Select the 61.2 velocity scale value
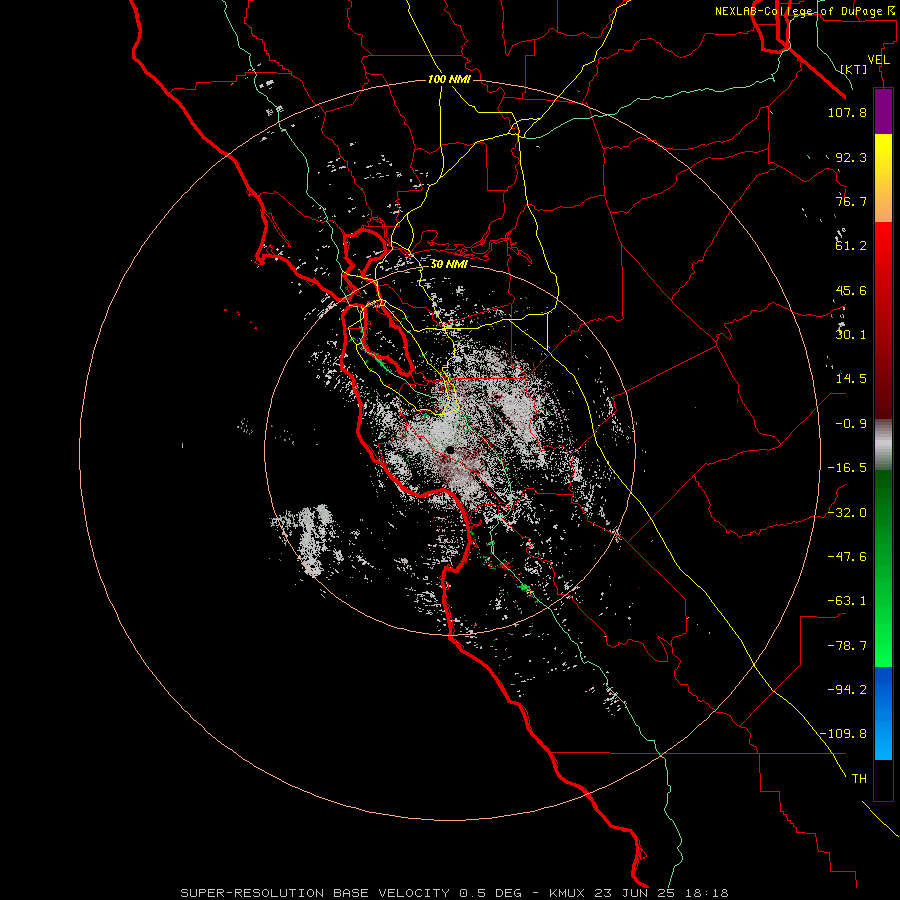 coord(851,246)
